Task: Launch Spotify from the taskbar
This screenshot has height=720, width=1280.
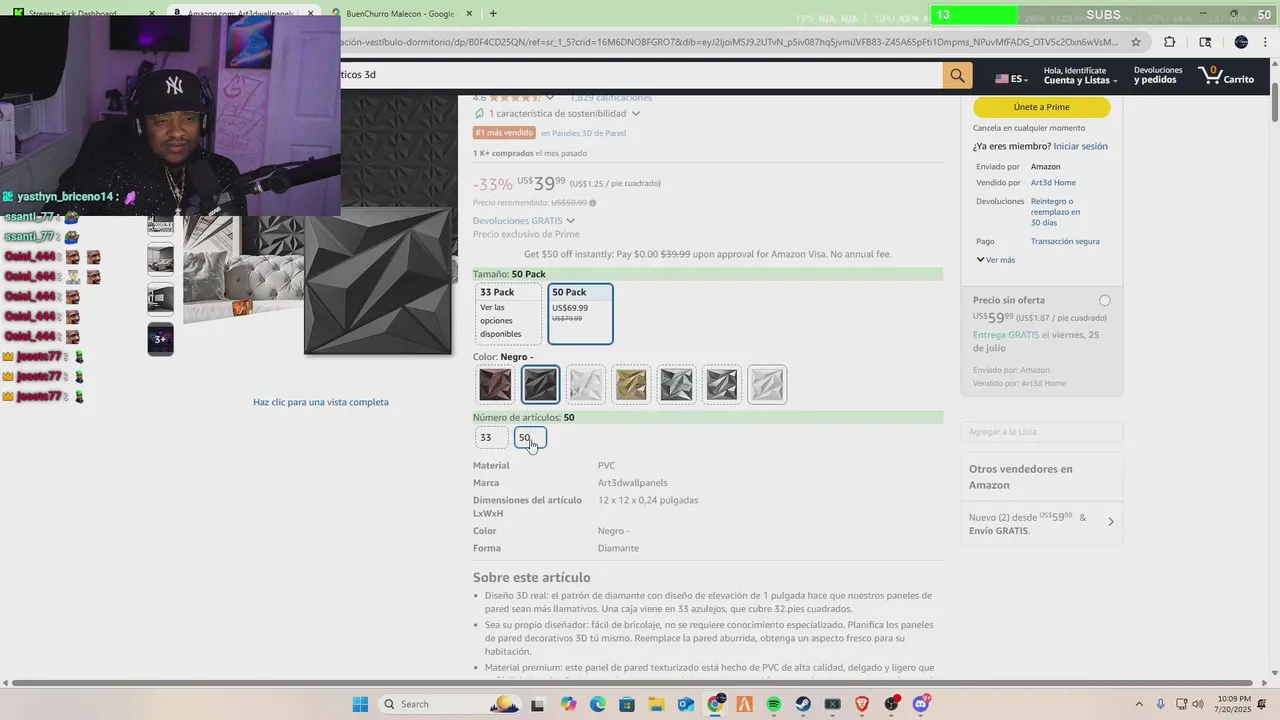Action: [x=774, y=704]
